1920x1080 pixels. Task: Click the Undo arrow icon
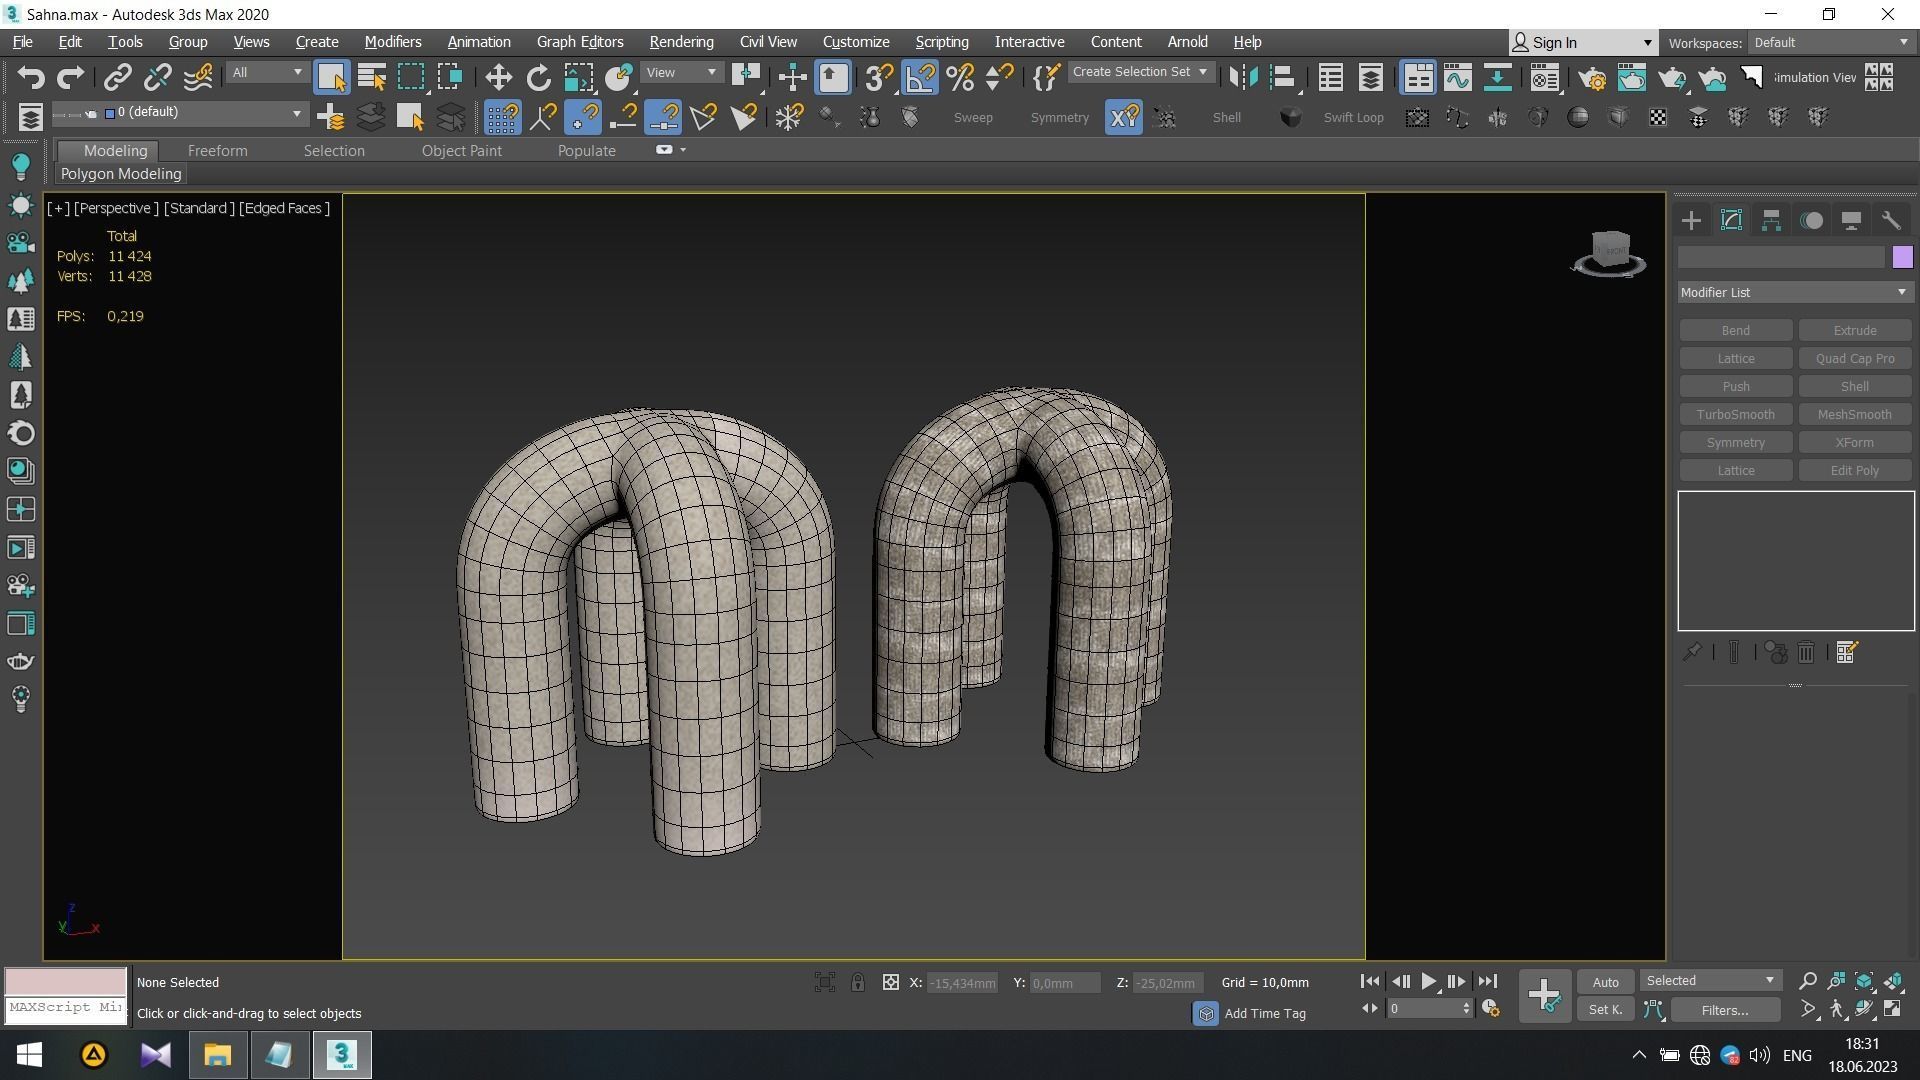tap(31, 77)
